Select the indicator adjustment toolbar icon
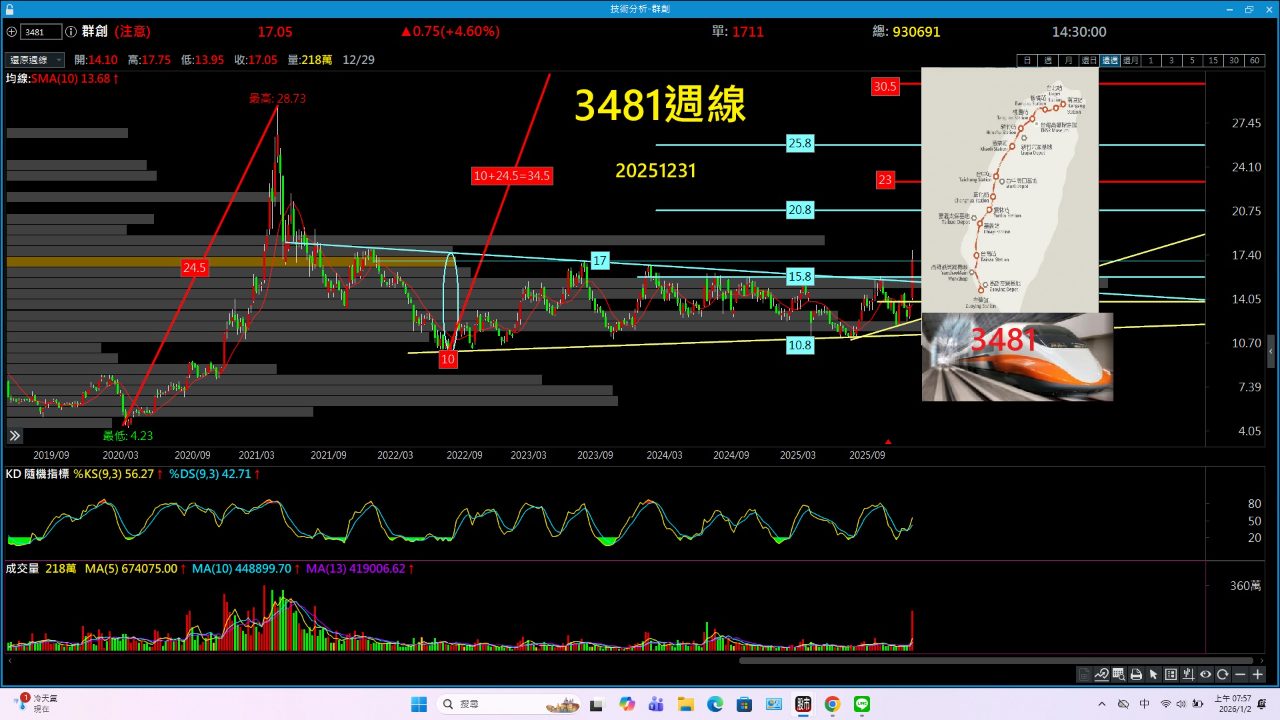1280x720 pixels. 1189,675
